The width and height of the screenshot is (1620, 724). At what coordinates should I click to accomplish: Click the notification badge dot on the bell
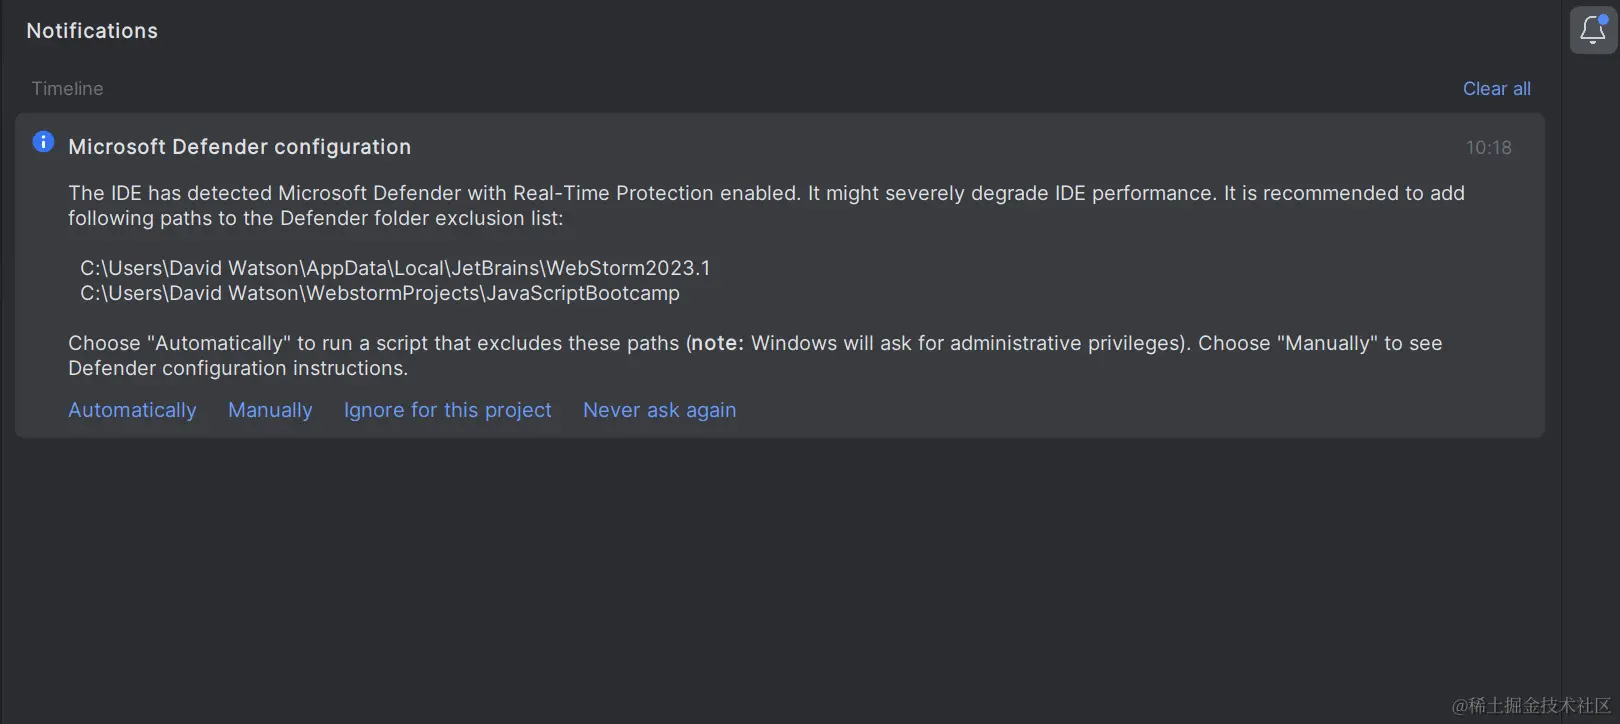[x=1604, y=17]
